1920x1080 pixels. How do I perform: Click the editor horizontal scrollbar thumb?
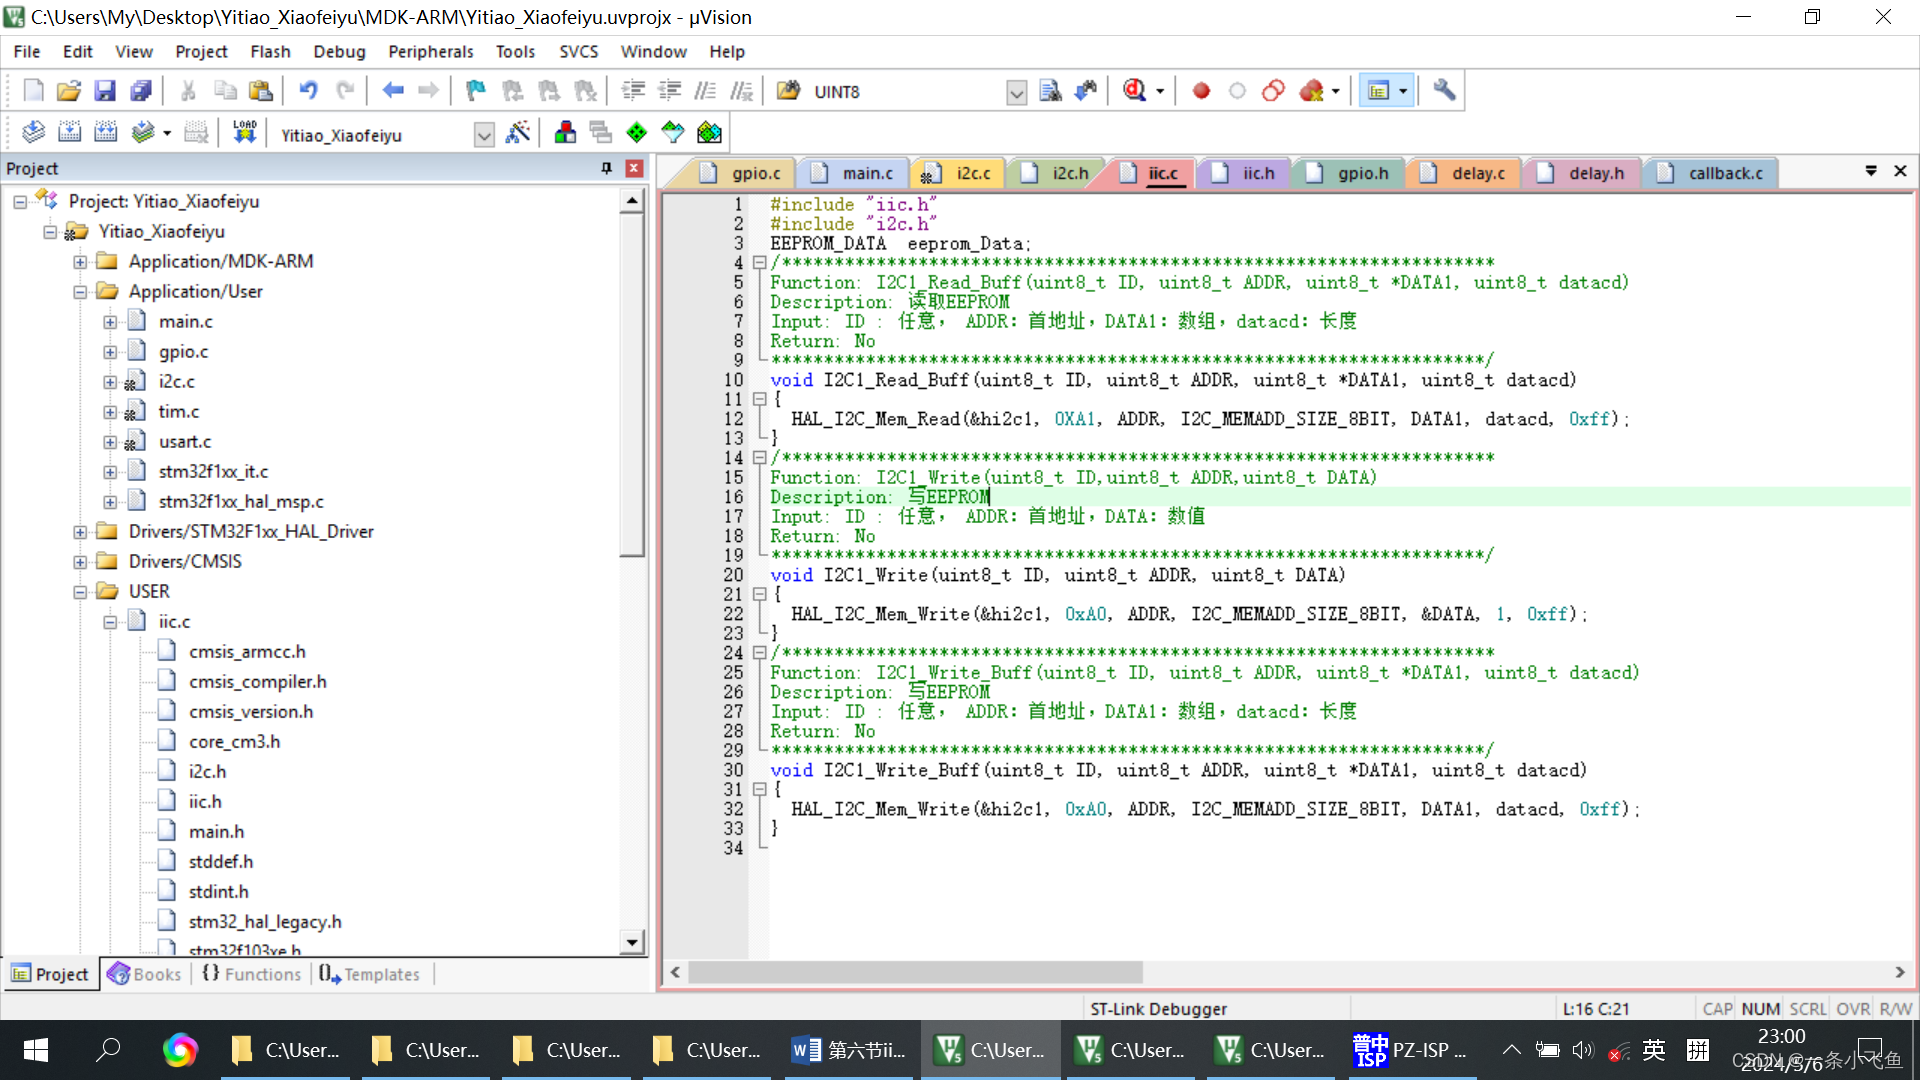tap(915, 972)
